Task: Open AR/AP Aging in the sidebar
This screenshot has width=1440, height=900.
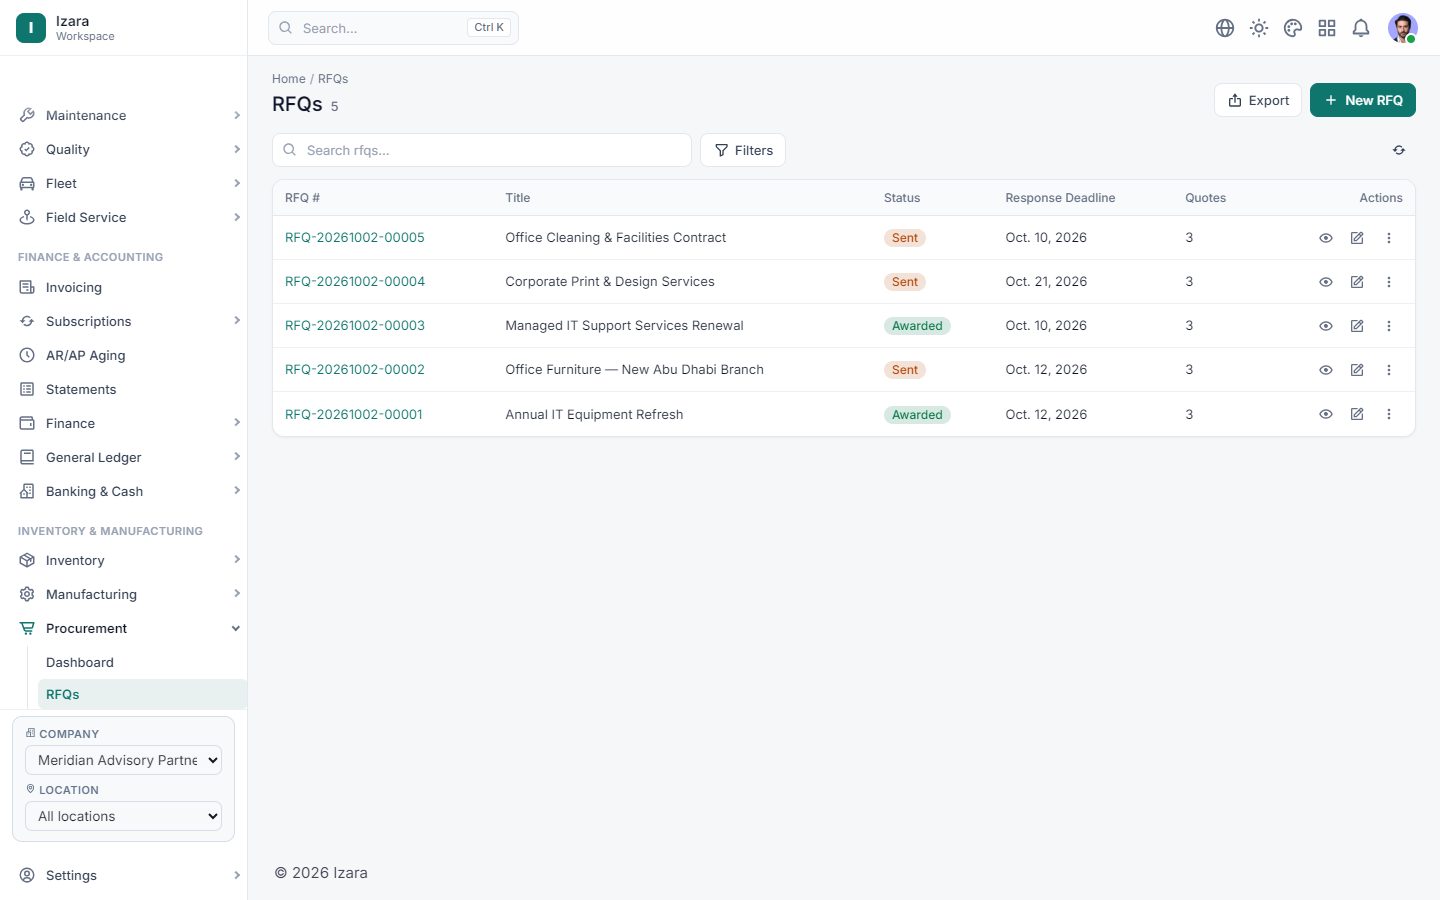Action: coord(129,355)
